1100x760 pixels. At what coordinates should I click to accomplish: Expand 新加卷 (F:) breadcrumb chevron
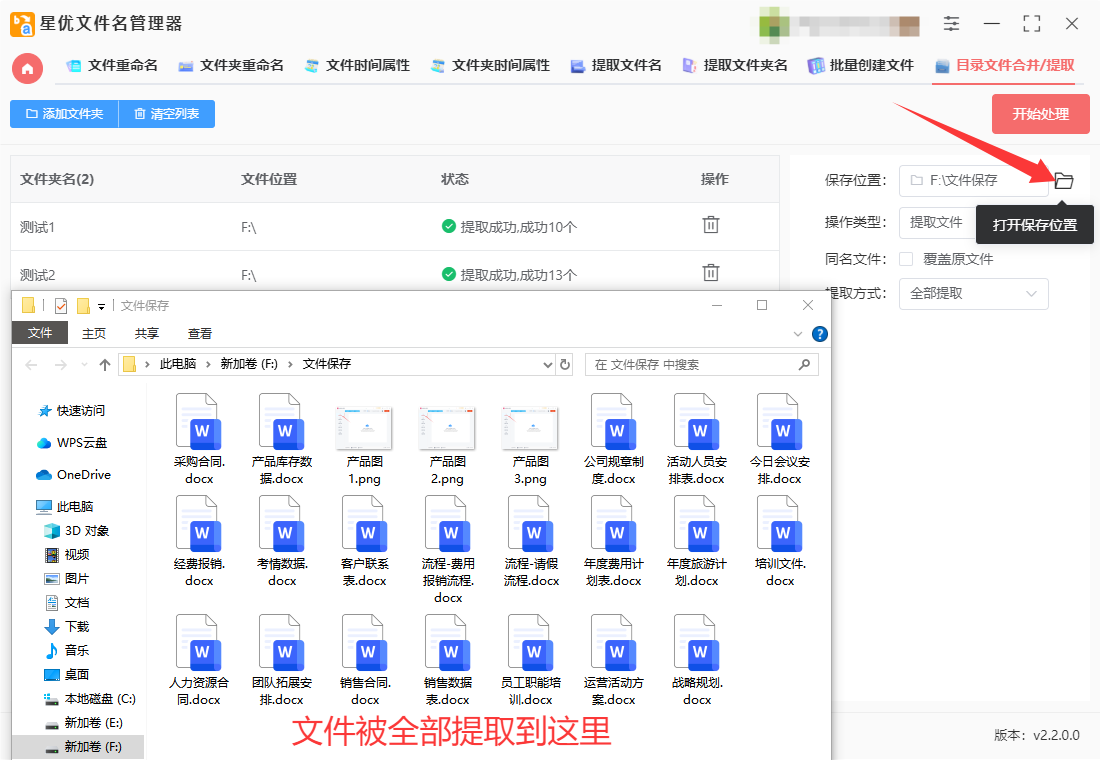tap(290, 364)
